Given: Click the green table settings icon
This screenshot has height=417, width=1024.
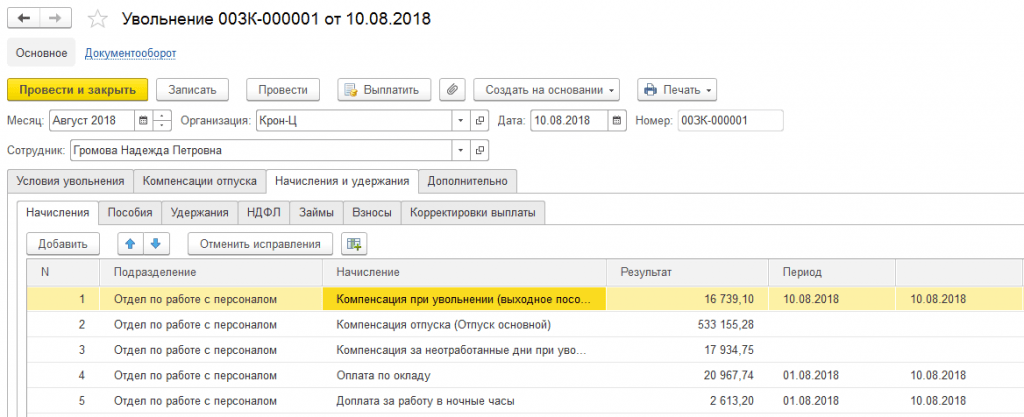Looking at the screenshot, I should pyautogui.click(x=355, y=243).
